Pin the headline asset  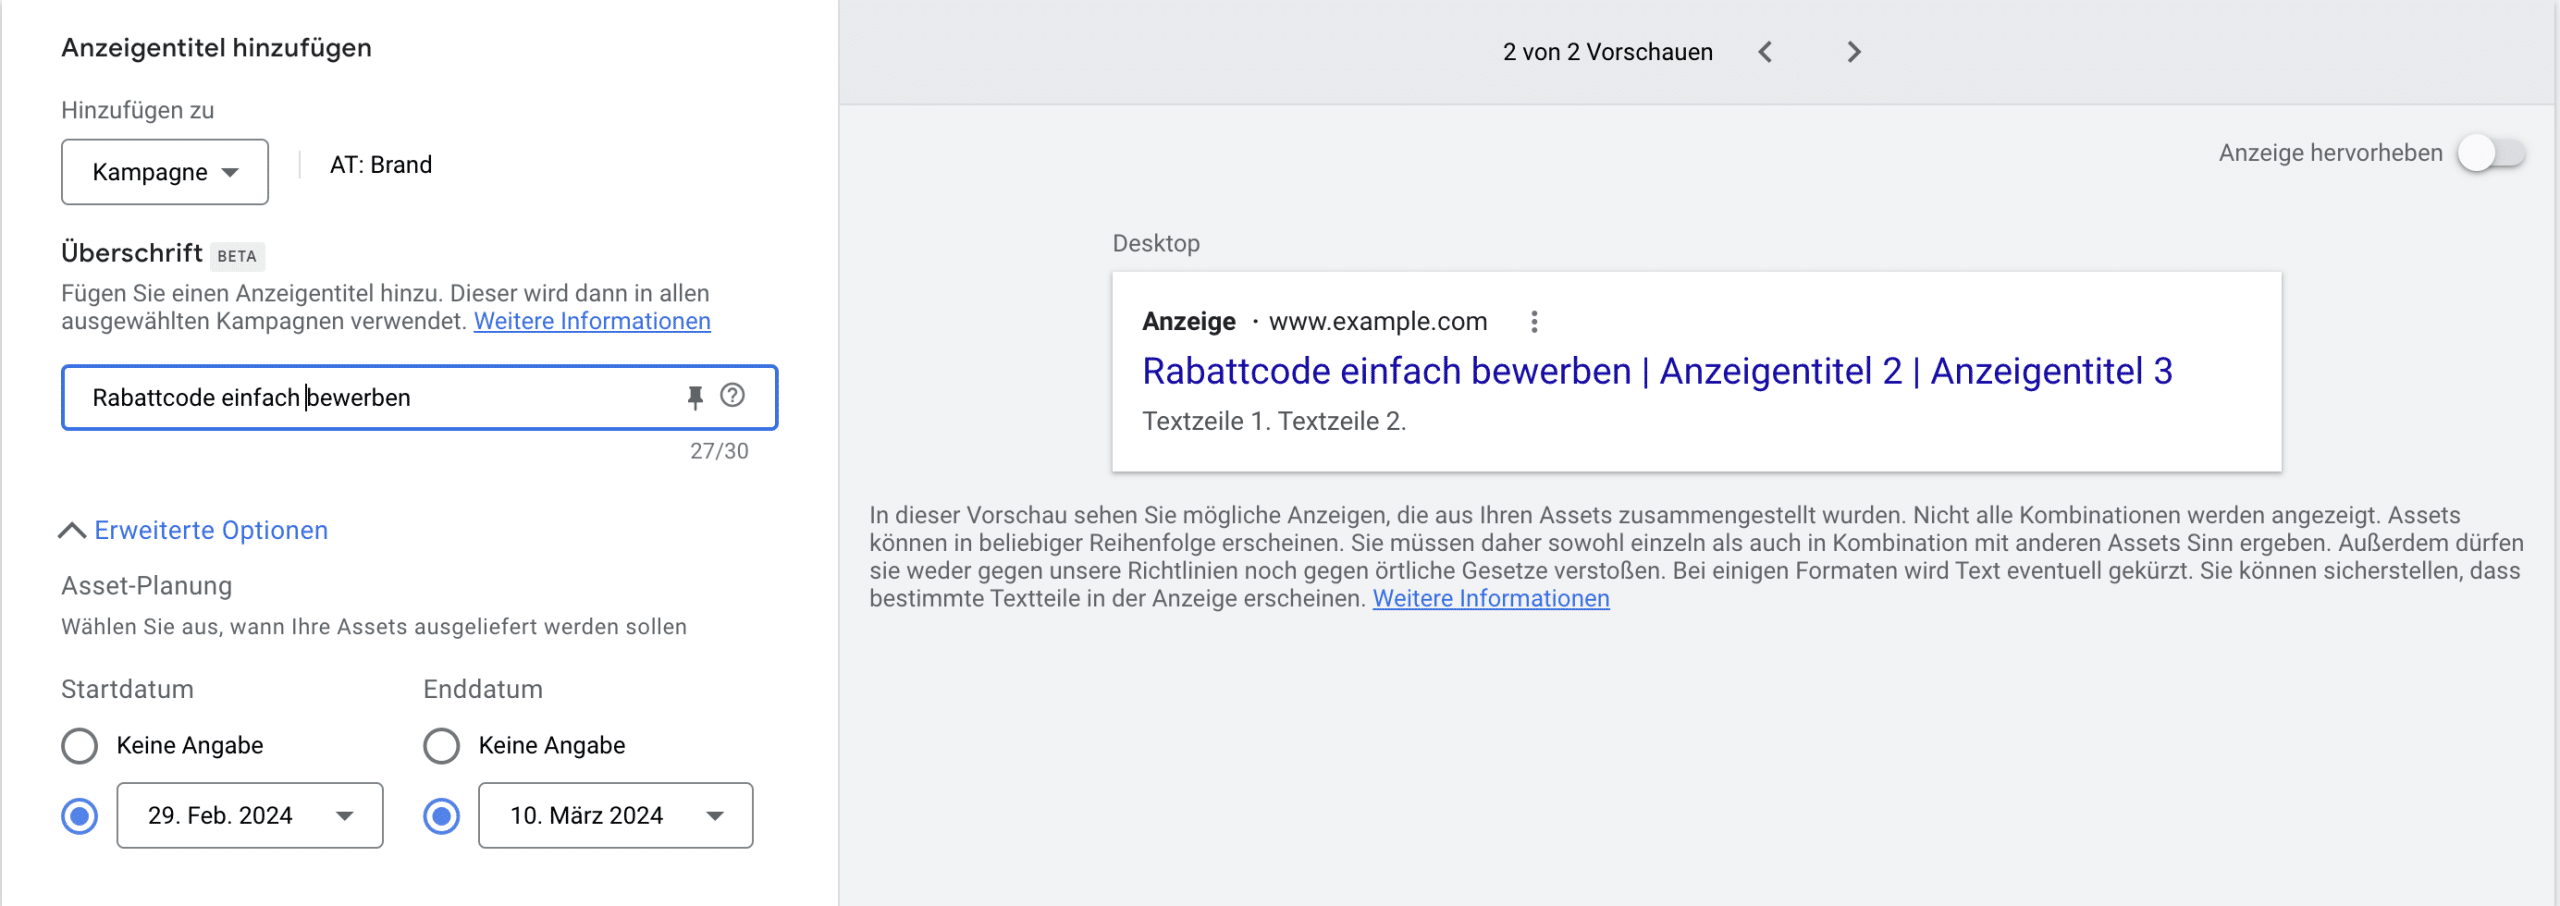[695, 397]
